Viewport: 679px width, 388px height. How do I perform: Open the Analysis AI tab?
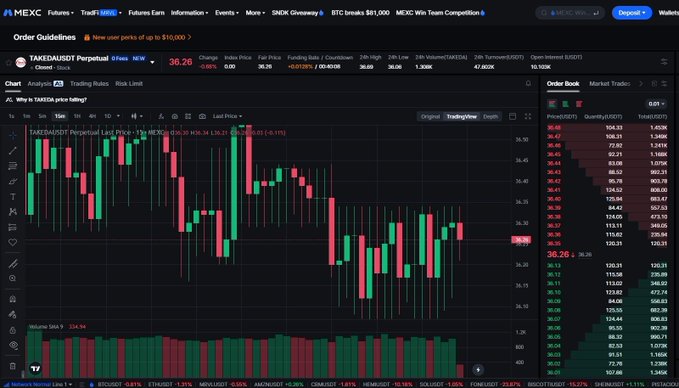coord(45,84)
